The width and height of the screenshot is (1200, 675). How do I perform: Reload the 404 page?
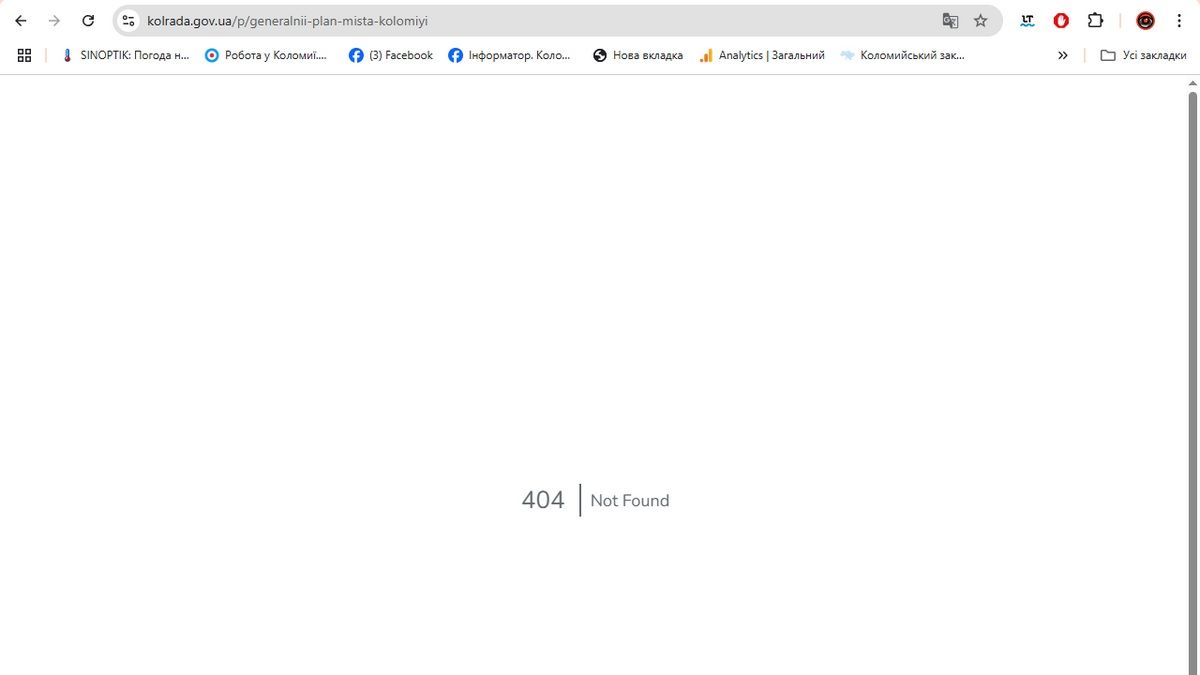pyautogui.click(x=88, y=21)
